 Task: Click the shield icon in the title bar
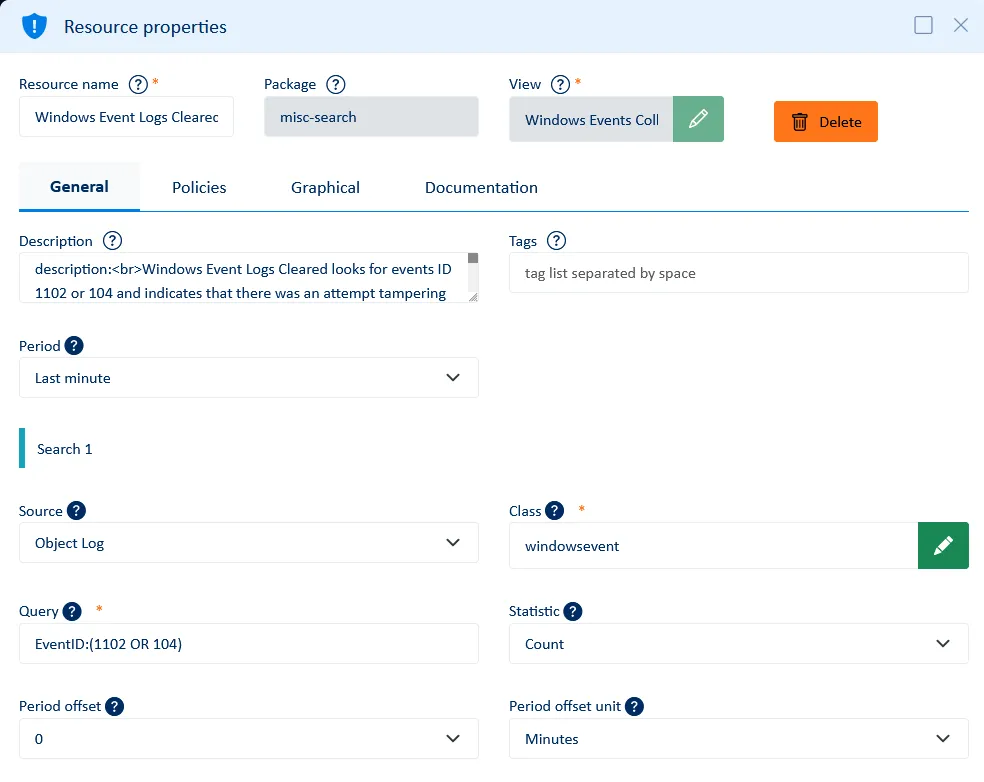point(34,25)
